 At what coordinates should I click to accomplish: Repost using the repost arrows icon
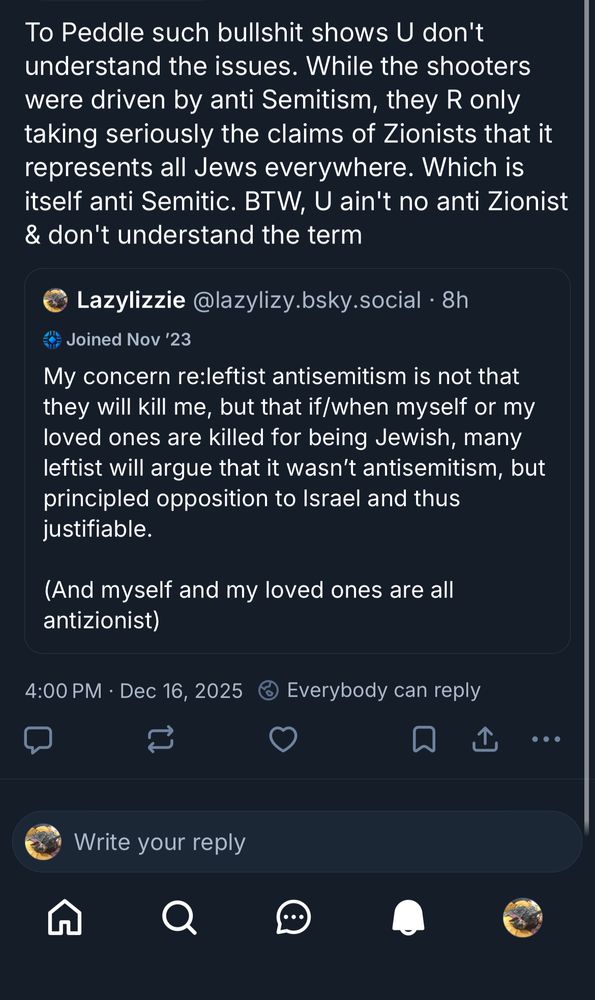[160, 740]
